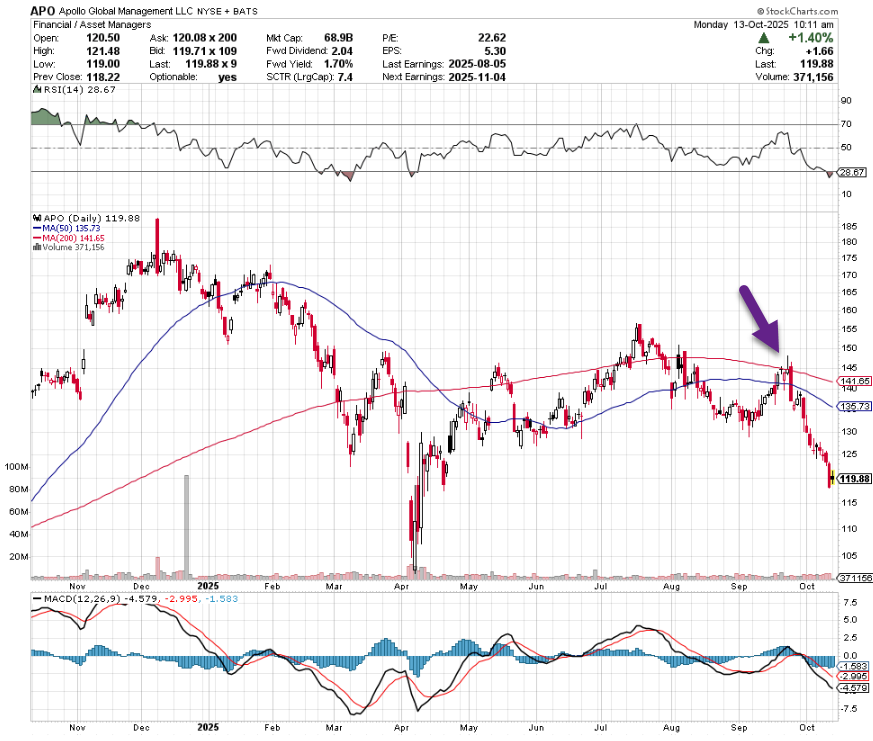Image resolution: width=873 pixels, height=741 pixels.
Task: Click the purple arrow annotation on the chart
Action: [x=761, y=319]
